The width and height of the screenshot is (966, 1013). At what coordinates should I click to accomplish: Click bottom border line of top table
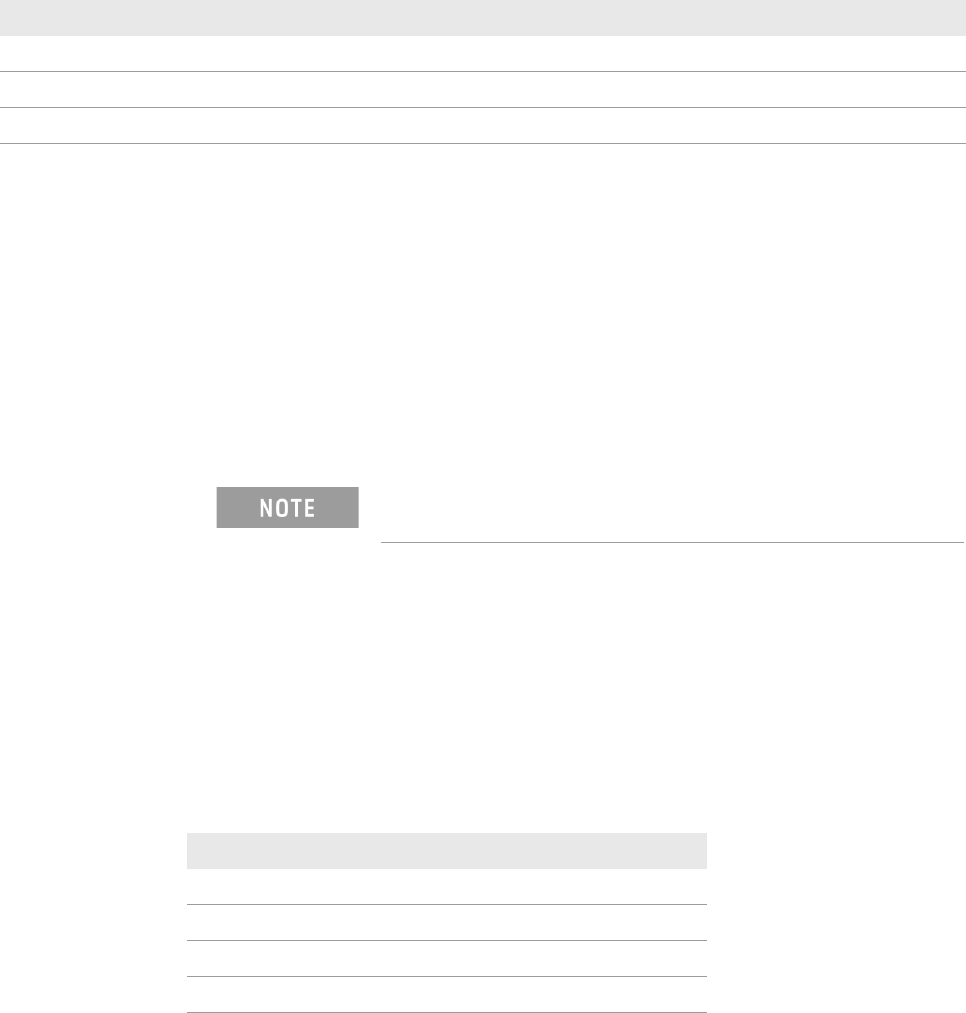[483, 143]
